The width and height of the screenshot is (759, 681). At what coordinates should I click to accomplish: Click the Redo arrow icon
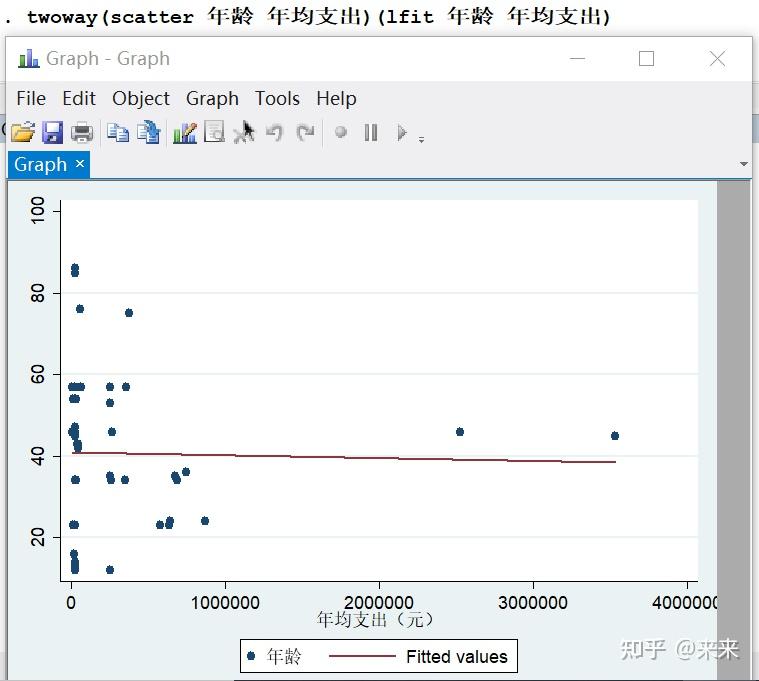coord(305,132)
